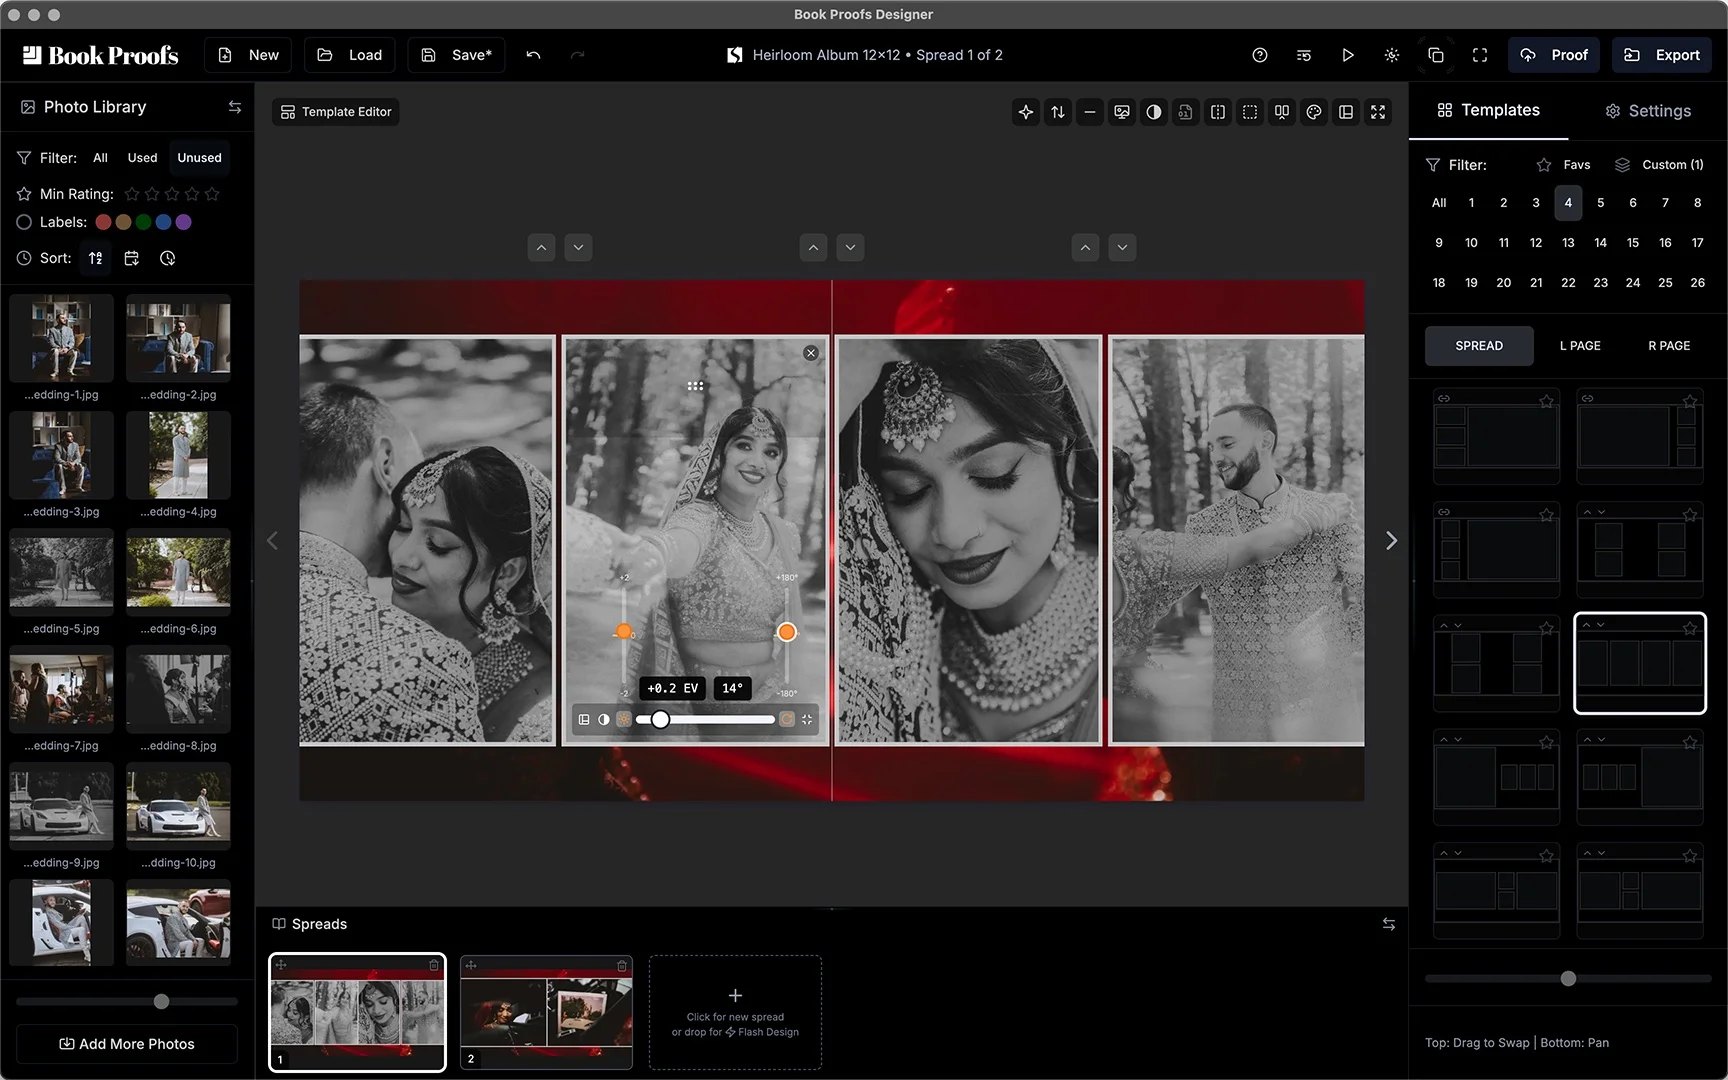1728x1080 pixels.
Task: Switch to the L PAGE tab
Action: click(1579, 346)
